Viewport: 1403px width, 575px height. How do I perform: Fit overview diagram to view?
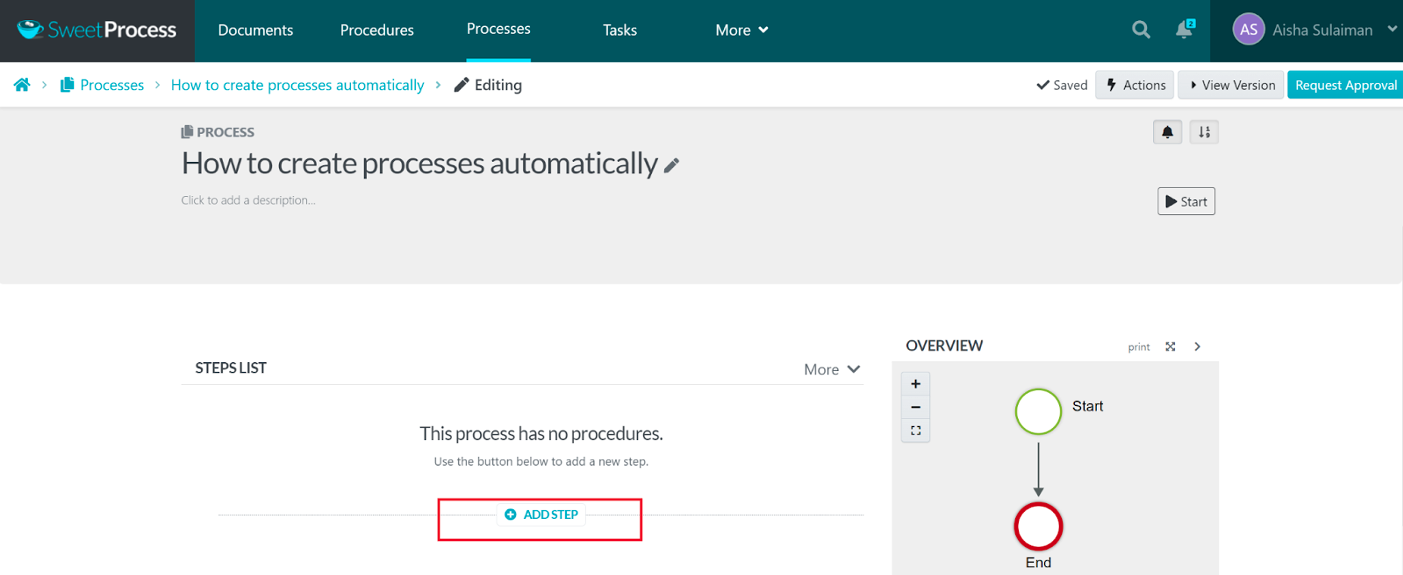[x=915, y=431]
